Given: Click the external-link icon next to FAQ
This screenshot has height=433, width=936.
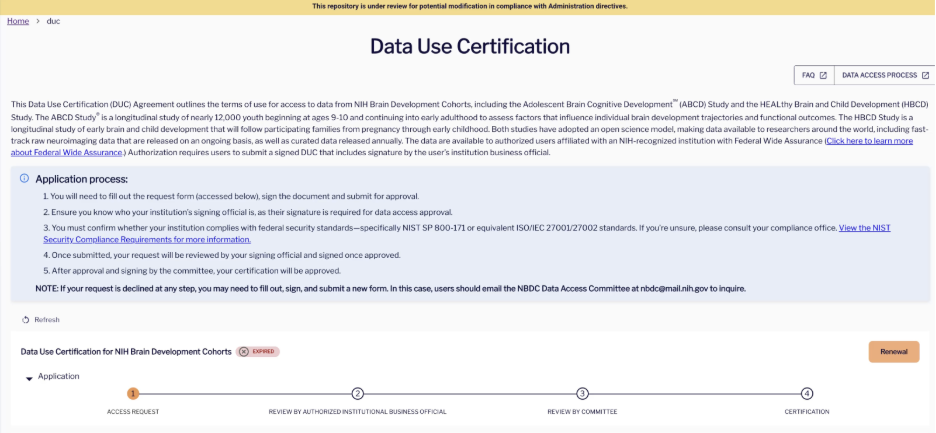Looking at the screenshot, I should pyautogui.click(x=823, y=75).
